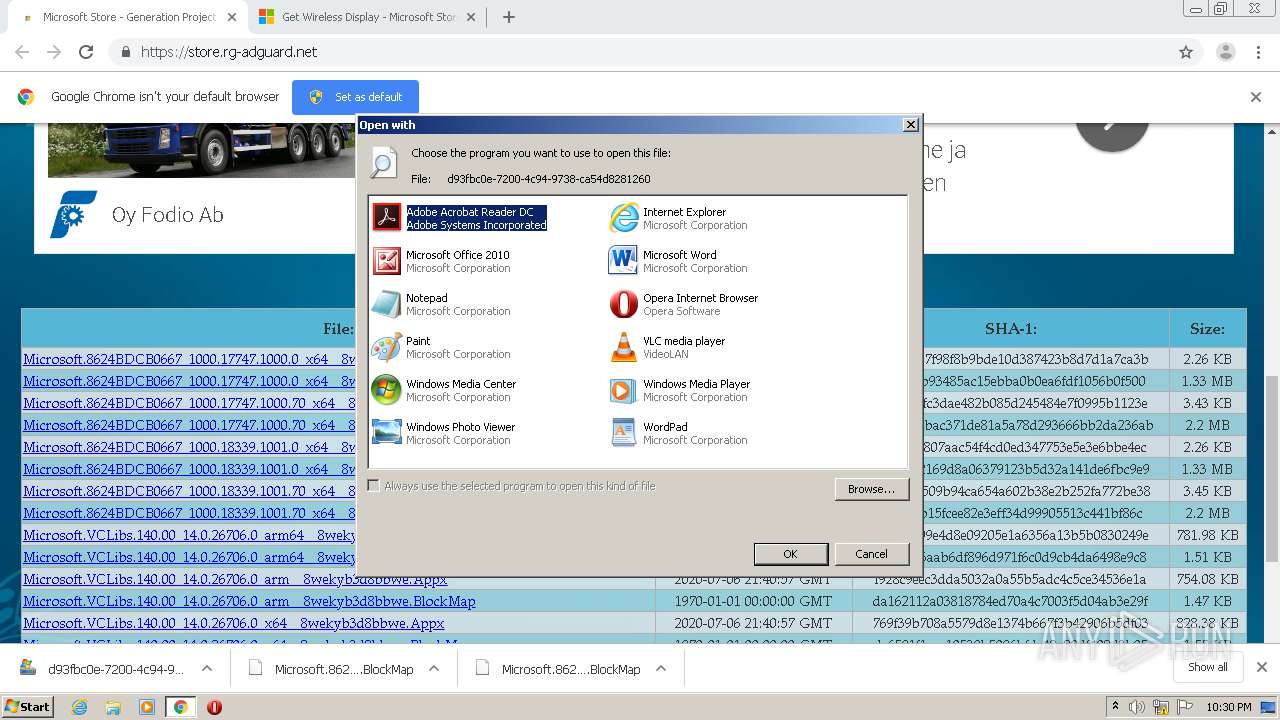Open VCLibs arm 8wekyb3d8bbwe.Appx link
Image resolution: width=1280 pixels, height=720 pixels.
[x=235, y=579]
